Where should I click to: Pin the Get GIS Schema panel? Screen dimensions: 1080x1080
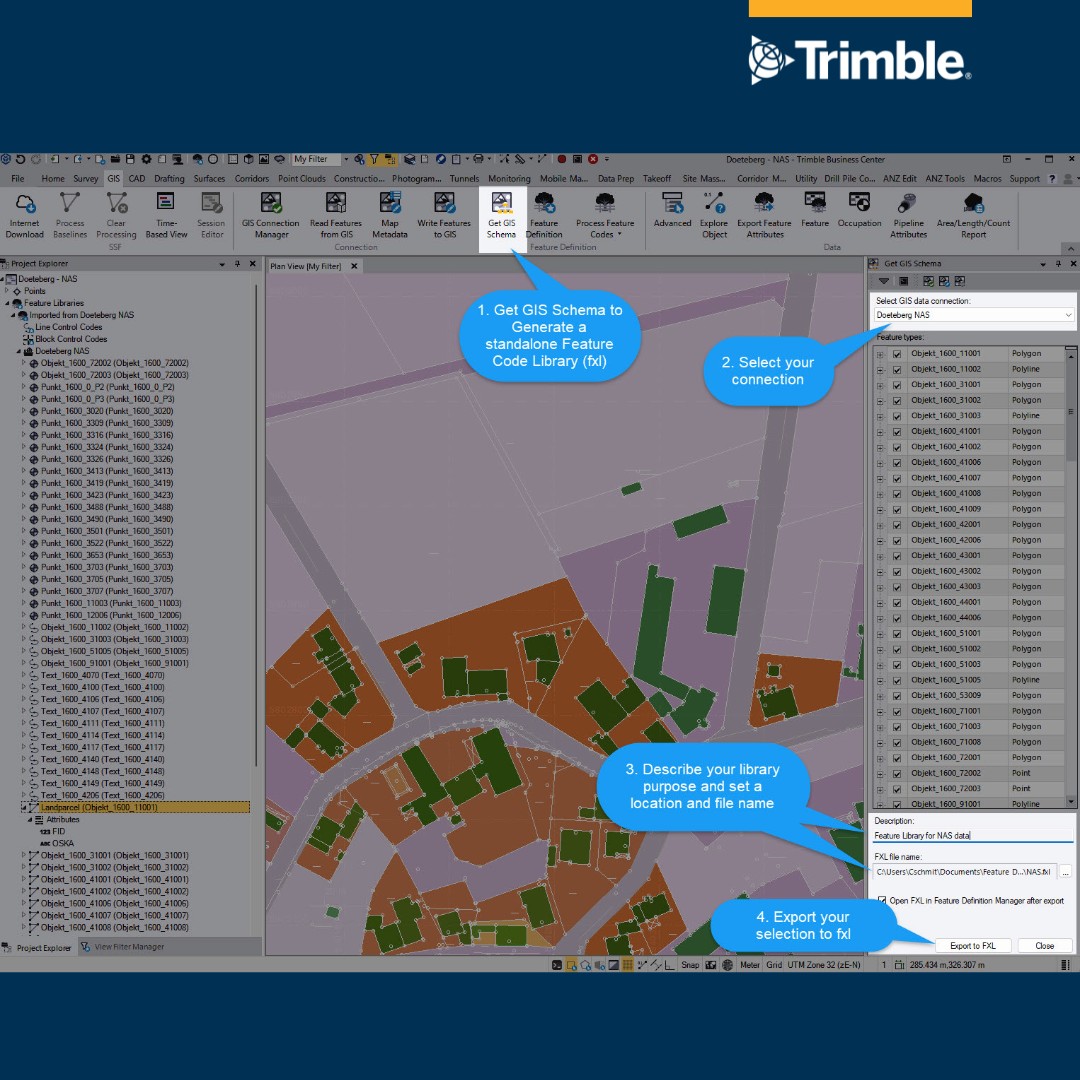pos(1058,264)
